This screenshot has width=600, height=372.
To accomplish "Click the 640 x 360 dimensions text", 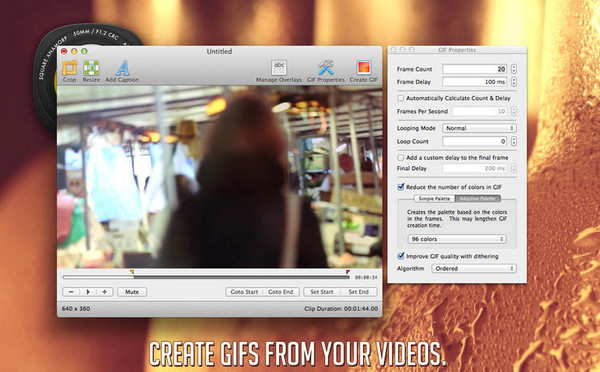I will tap(76, 308).
